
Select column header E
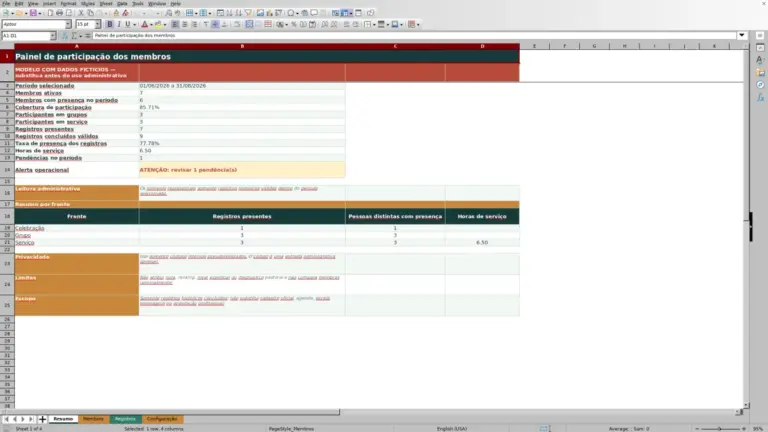click(534, 46)
